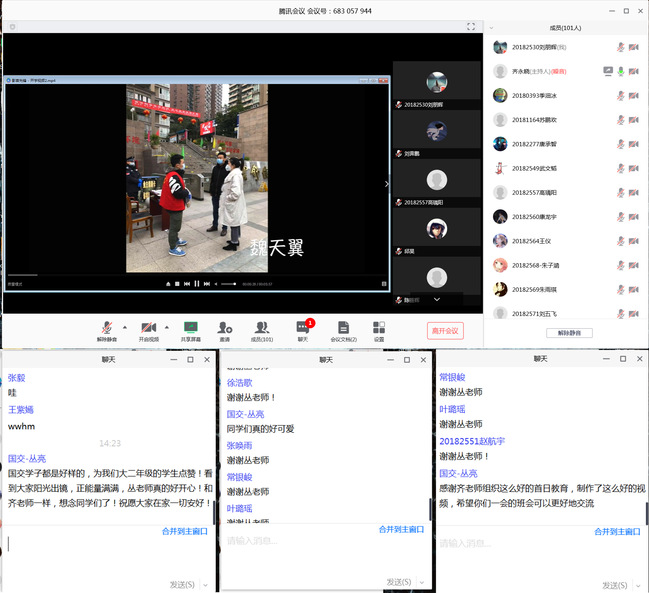
Task: Start sharing with 共享屏幕 icon
Action: tap(190, 328)
